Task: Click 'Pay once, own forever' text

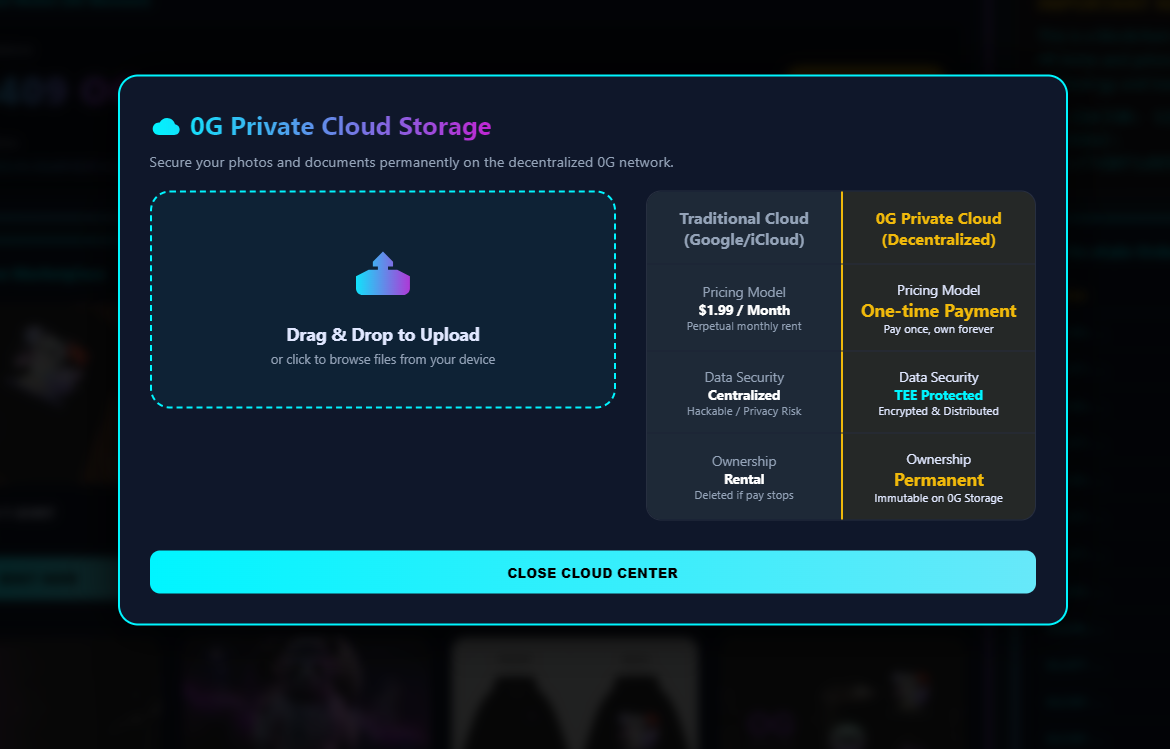Action: coord(939,329)
